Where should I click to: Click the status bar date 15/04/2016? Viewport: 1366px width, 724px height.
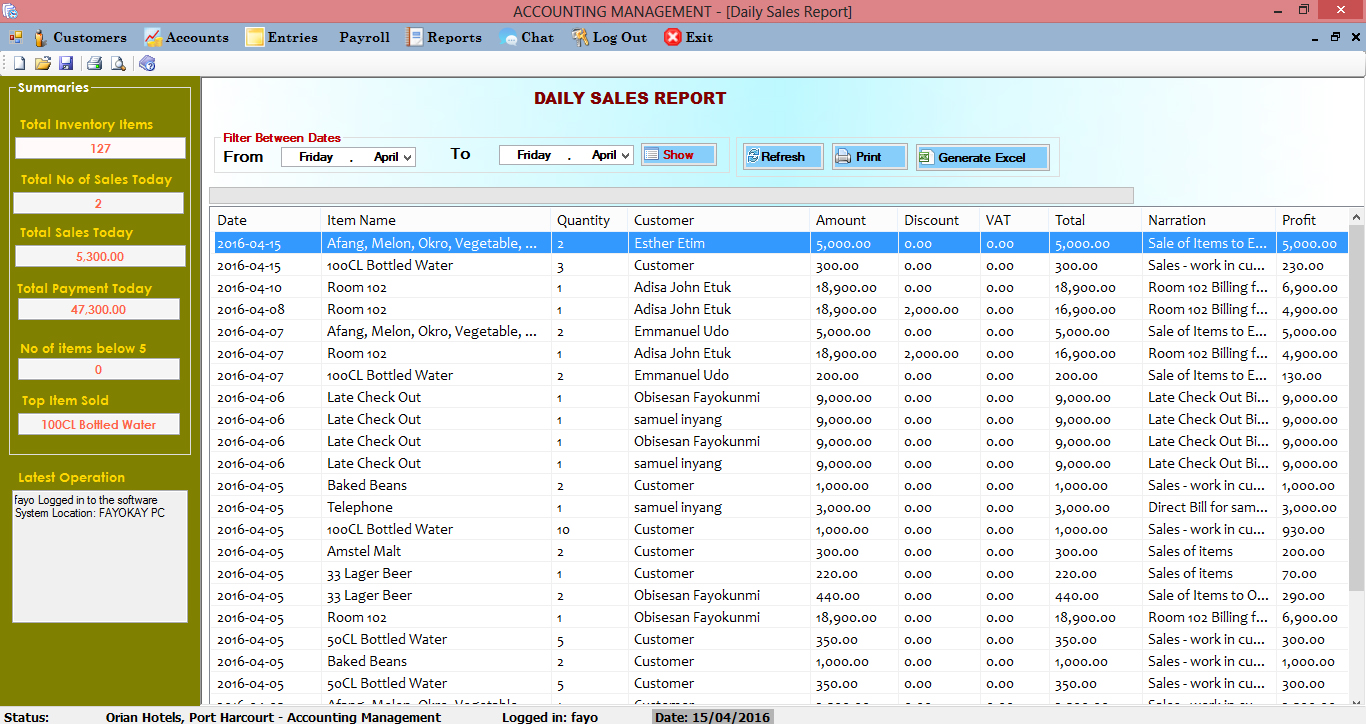712,717
